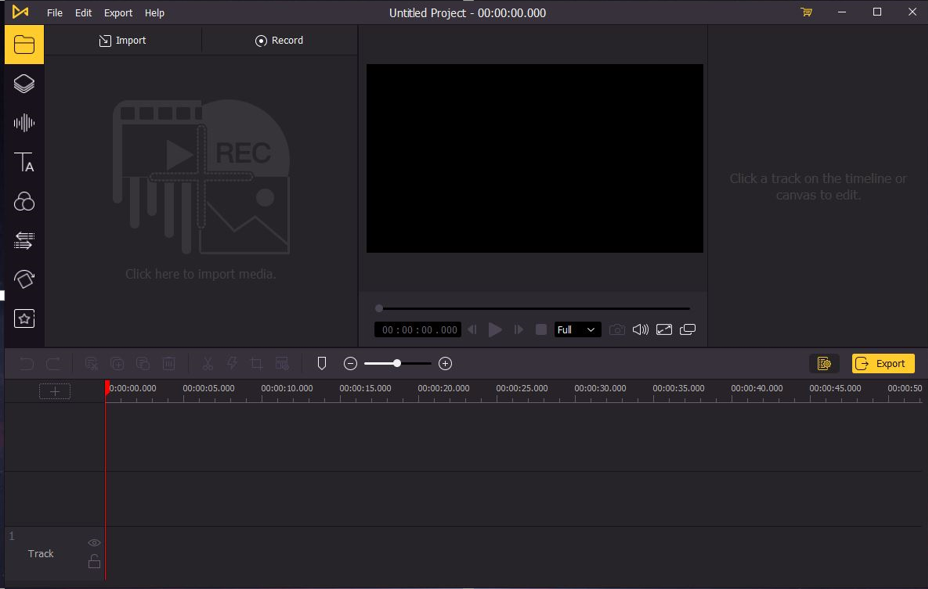Open the Elements layers panel in the sidebar
Screen dimensions: 928x589
[x=24, y=83]
